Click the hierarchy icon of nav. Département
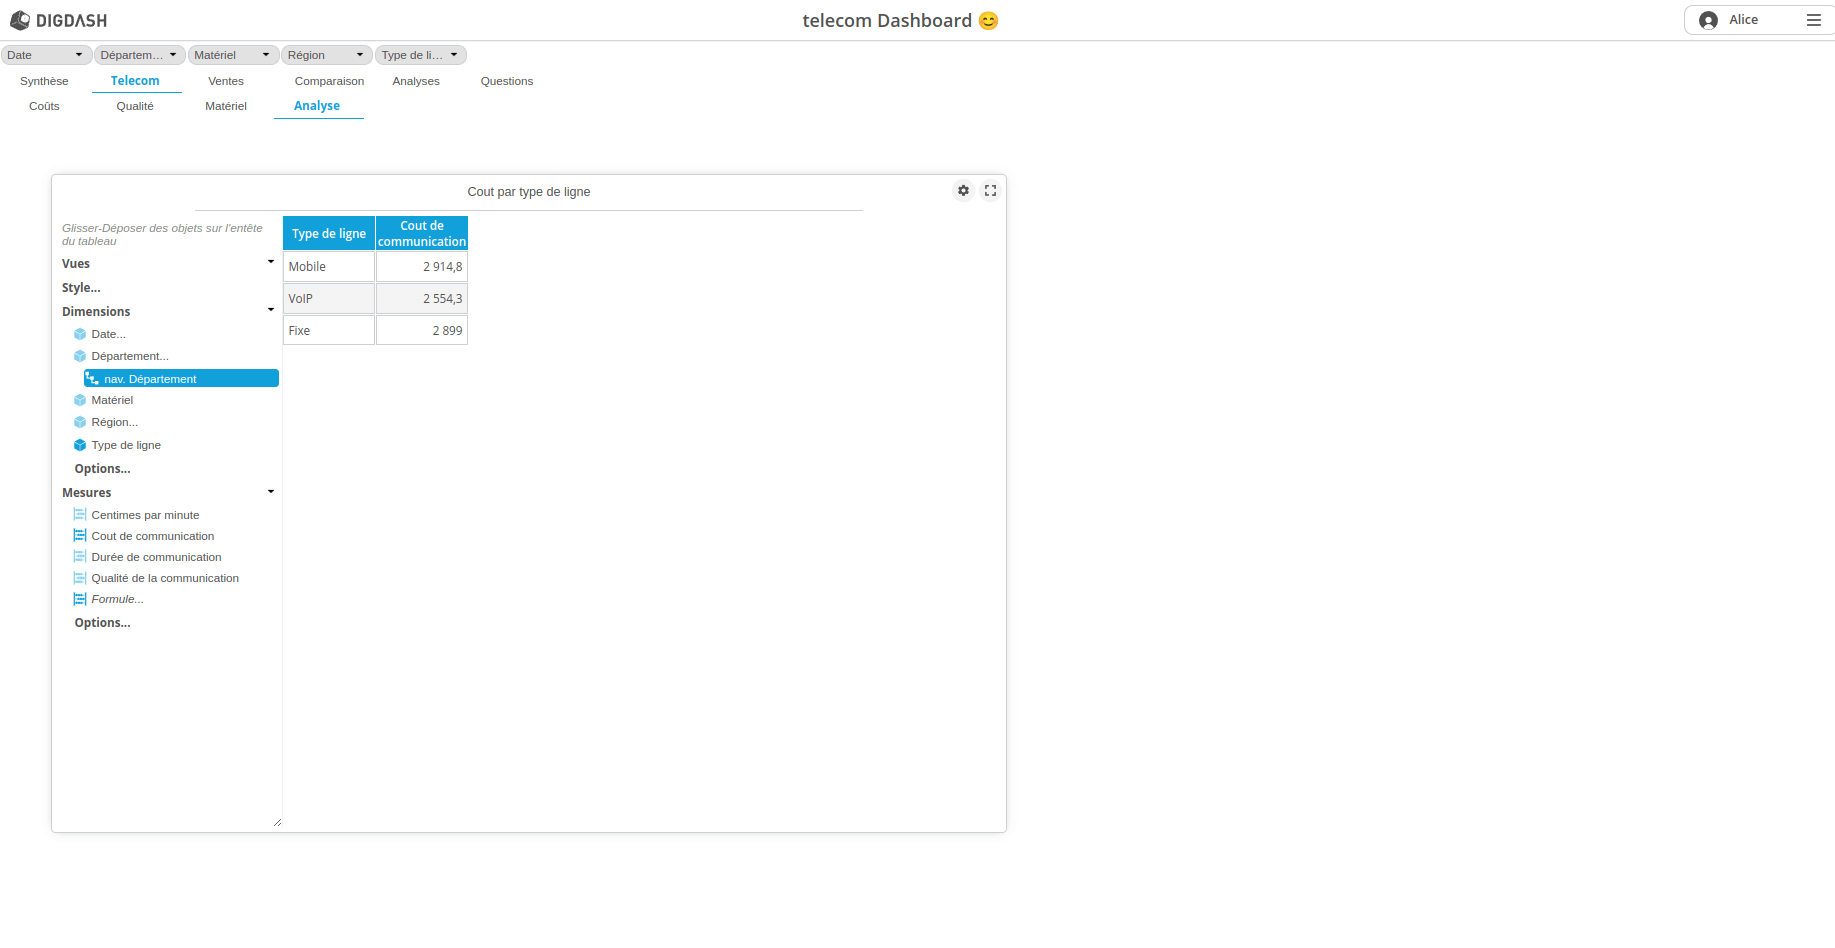 click(x=93, y=379)
